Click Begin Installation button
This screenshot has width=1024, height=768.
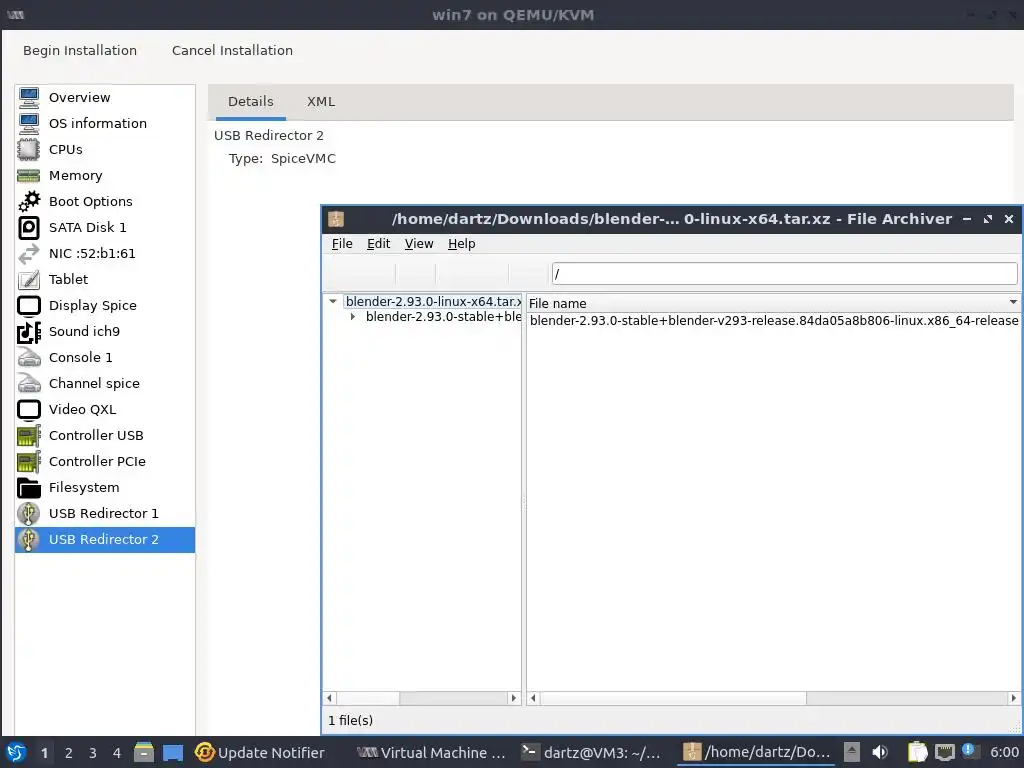tap(80, 50)
